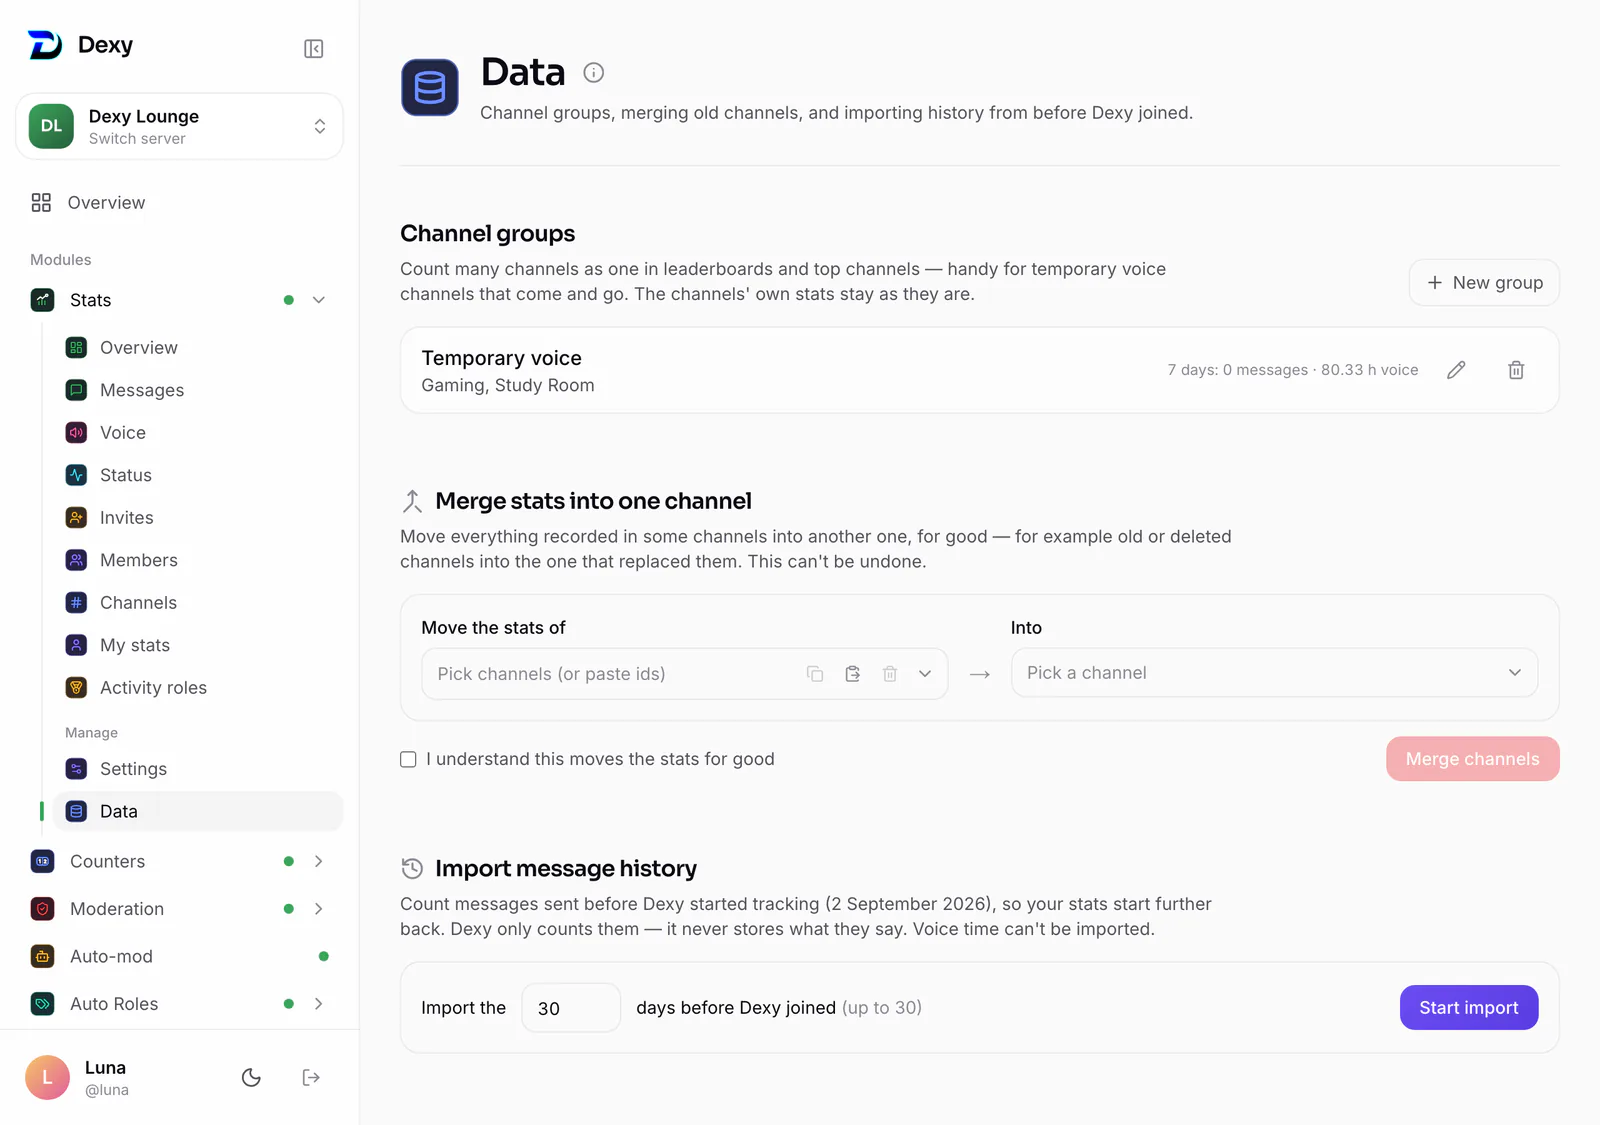1600x1125 pixels.
Task: Open Channels under Stats
Action: click(198, 603)
